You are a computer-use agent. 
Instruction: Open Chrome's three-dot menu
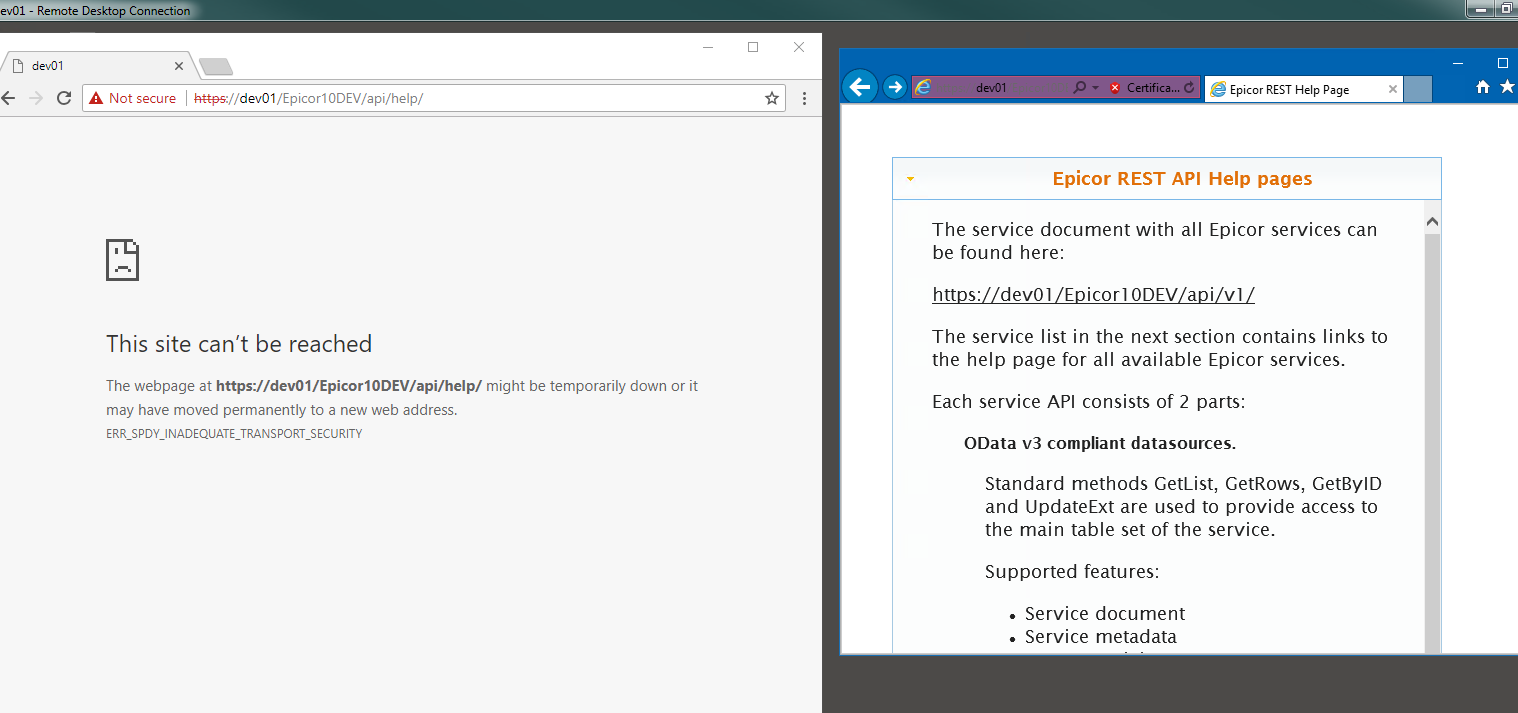pyautogui.click(x=805, y=98)
